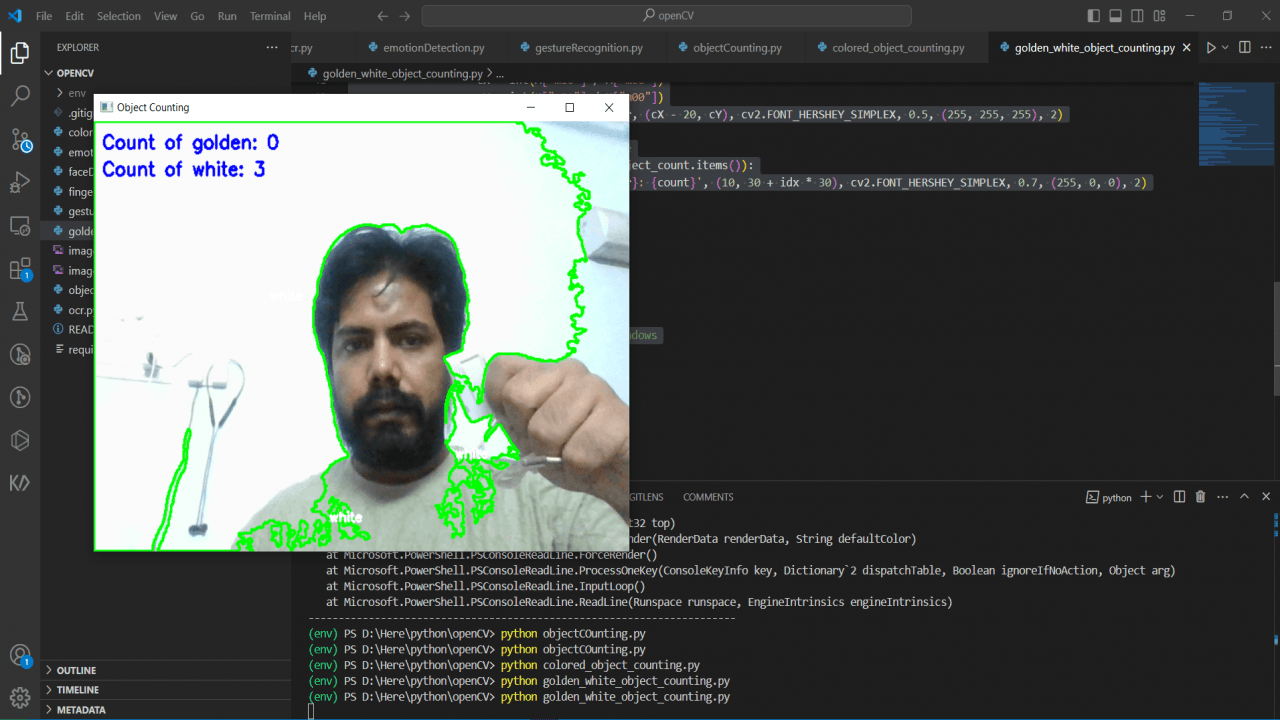Close the Object Counting window
1280x720 pixels.
click(609, 107)
